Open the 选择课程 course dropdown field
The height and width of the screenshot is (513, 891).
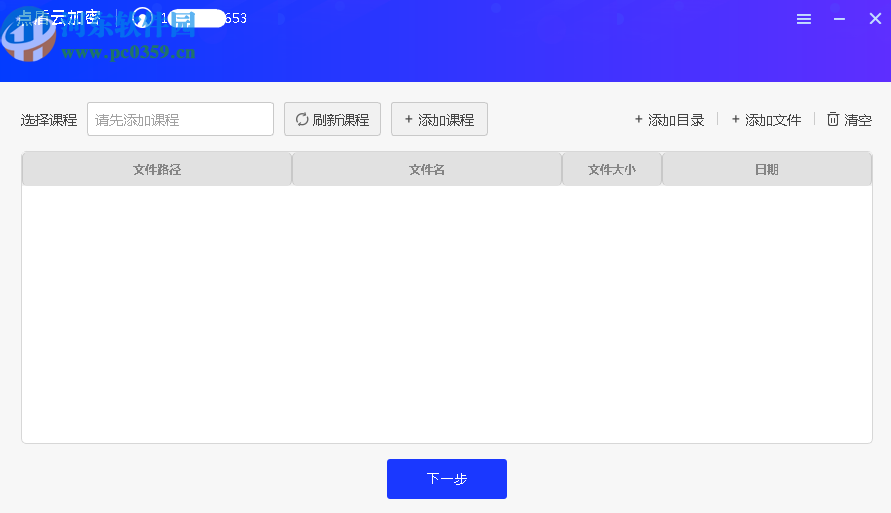point(180,119)
